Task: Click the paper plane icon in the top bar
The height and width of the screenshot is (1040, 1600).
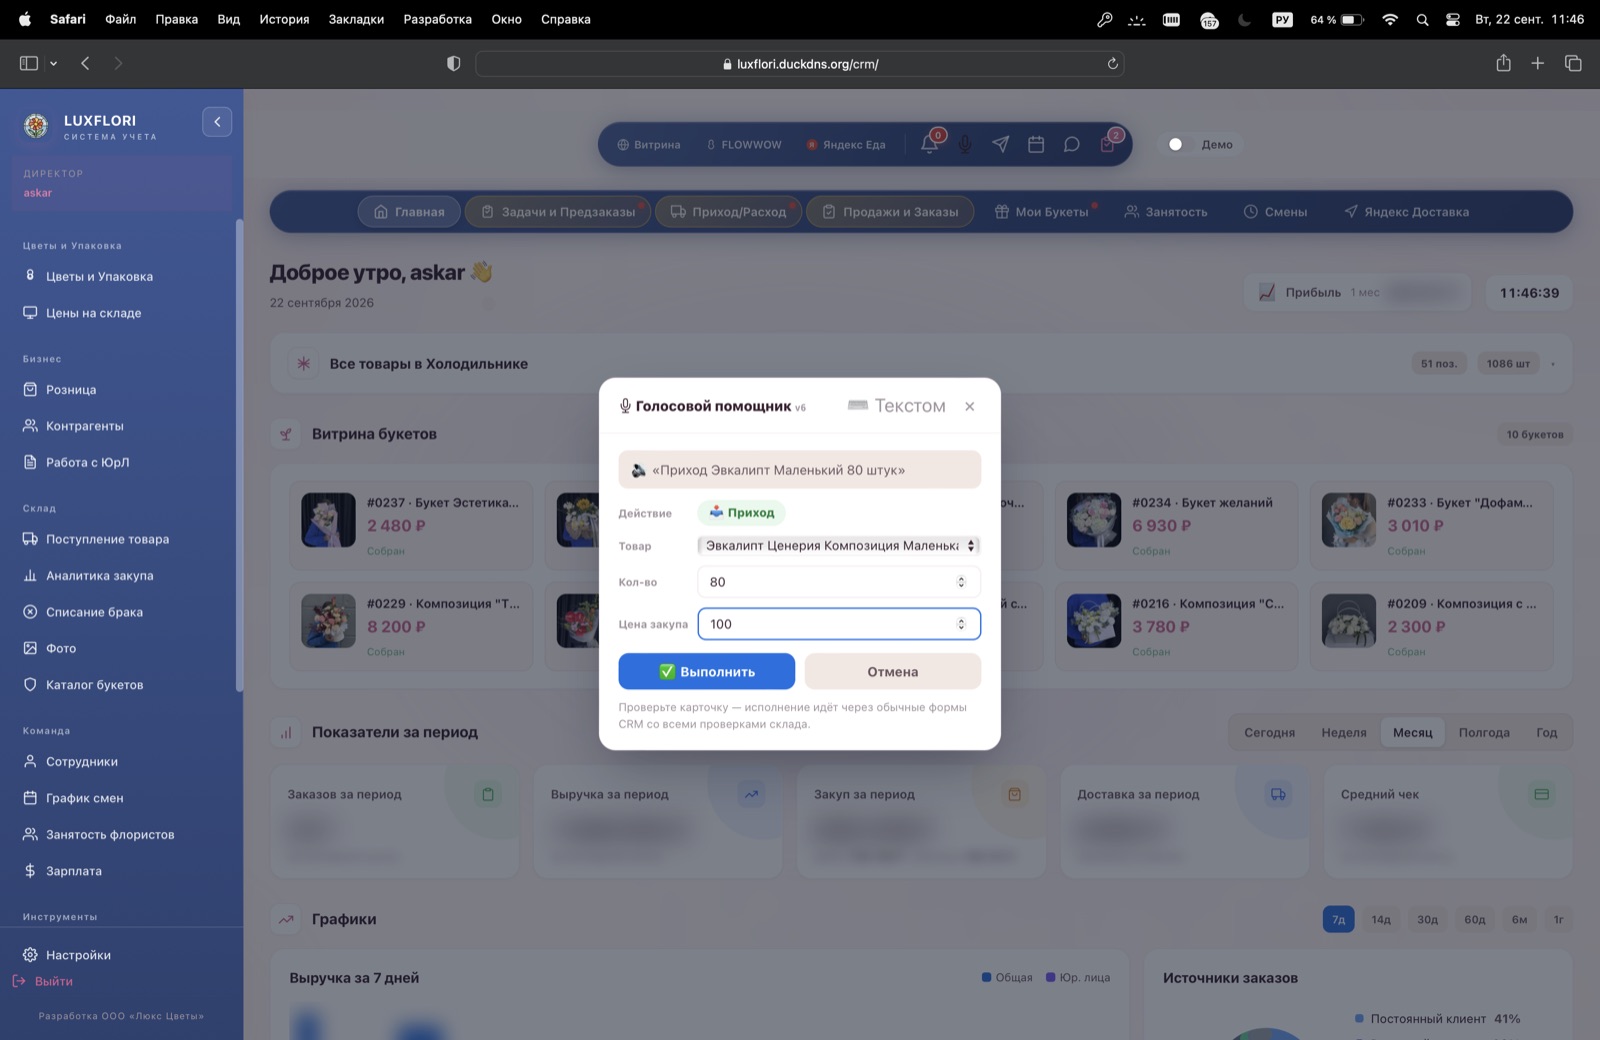Action: (x=1001, y=144)
